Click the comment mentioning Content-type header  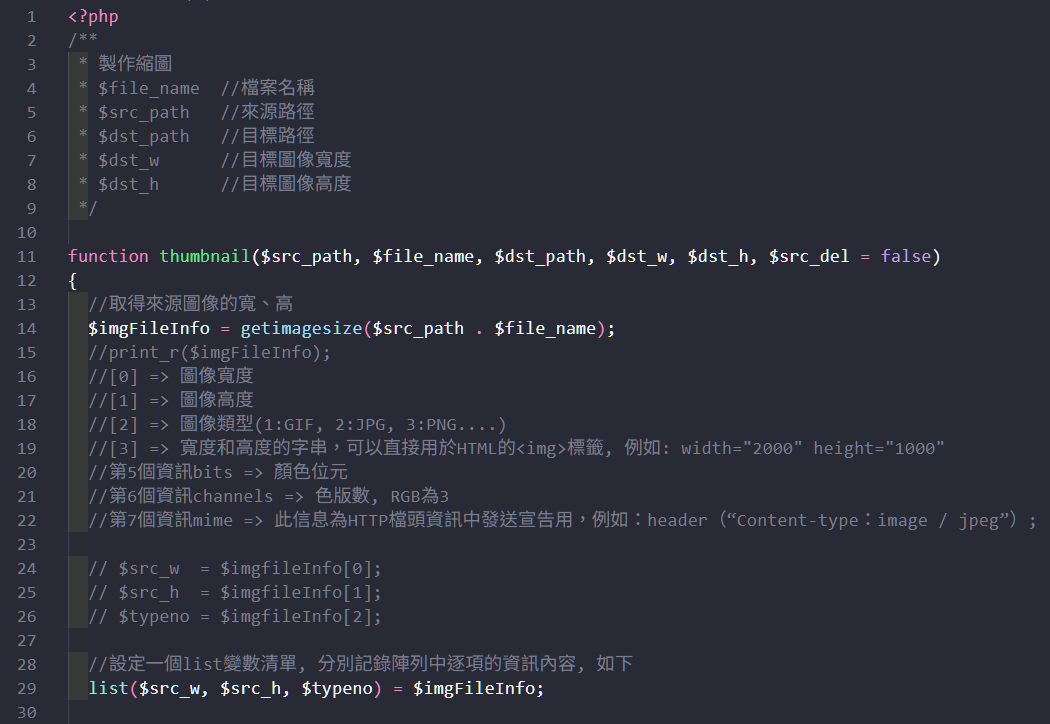tap(560, 520)
